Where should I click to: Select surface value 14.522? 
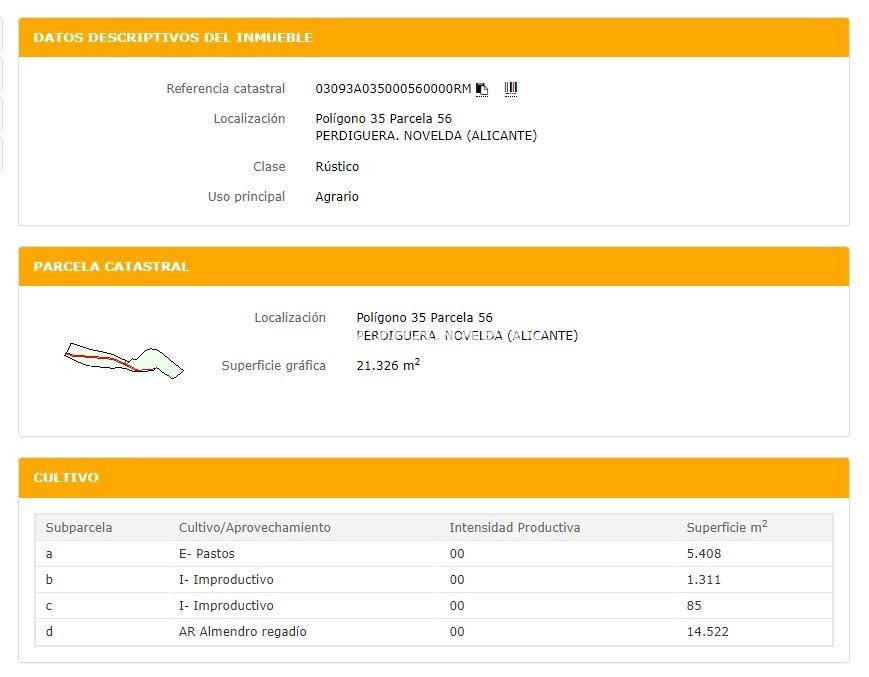(x=708, y=632)
